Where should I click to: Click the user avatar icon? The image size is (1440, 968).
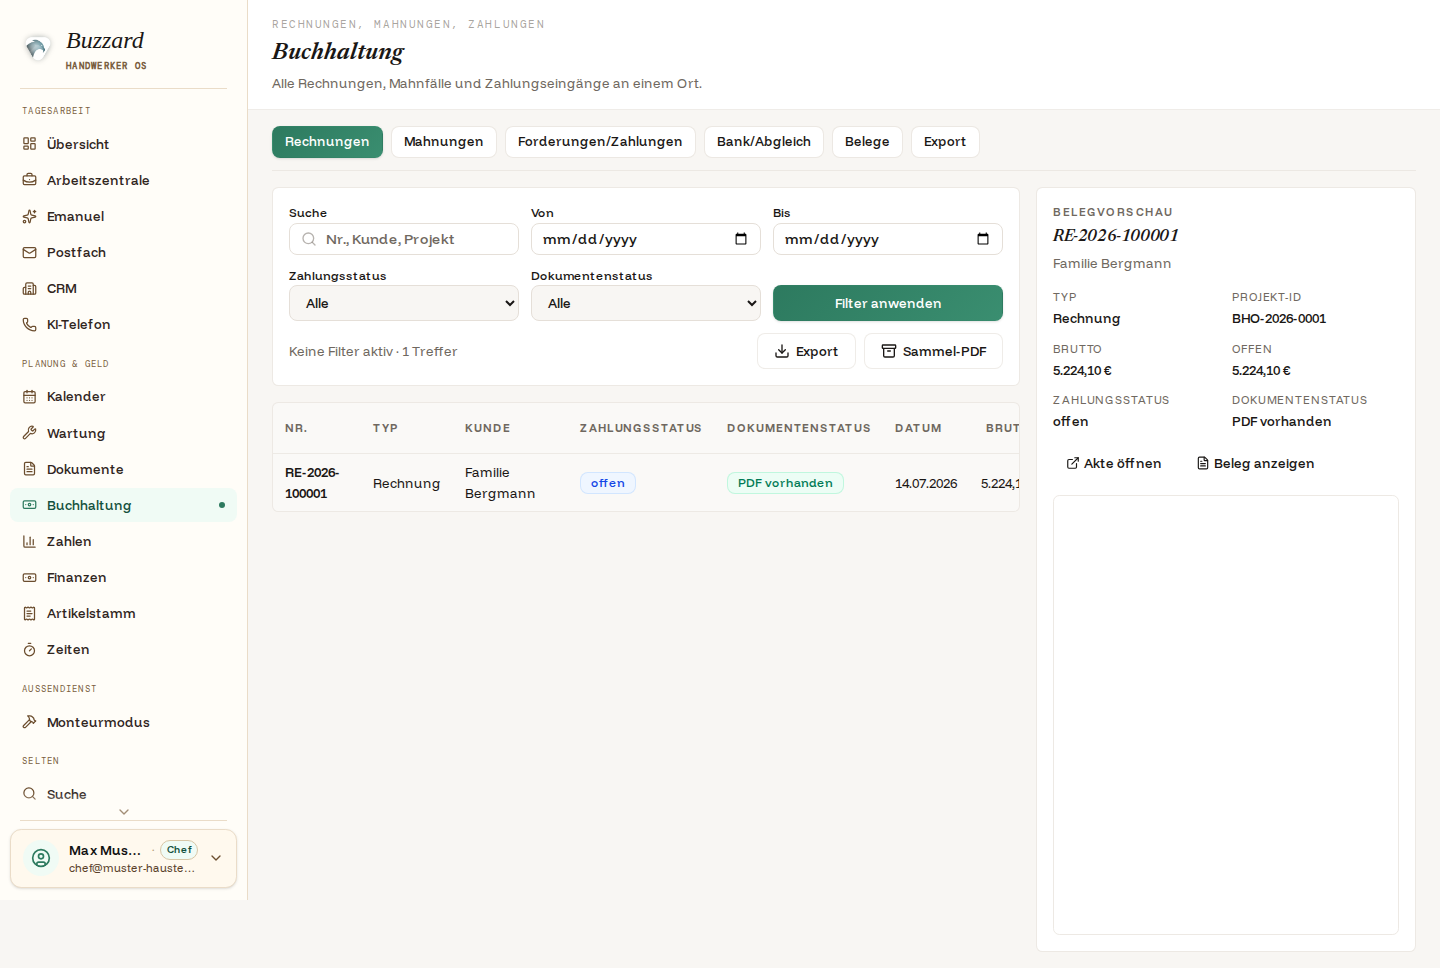[x=41, y=858]
